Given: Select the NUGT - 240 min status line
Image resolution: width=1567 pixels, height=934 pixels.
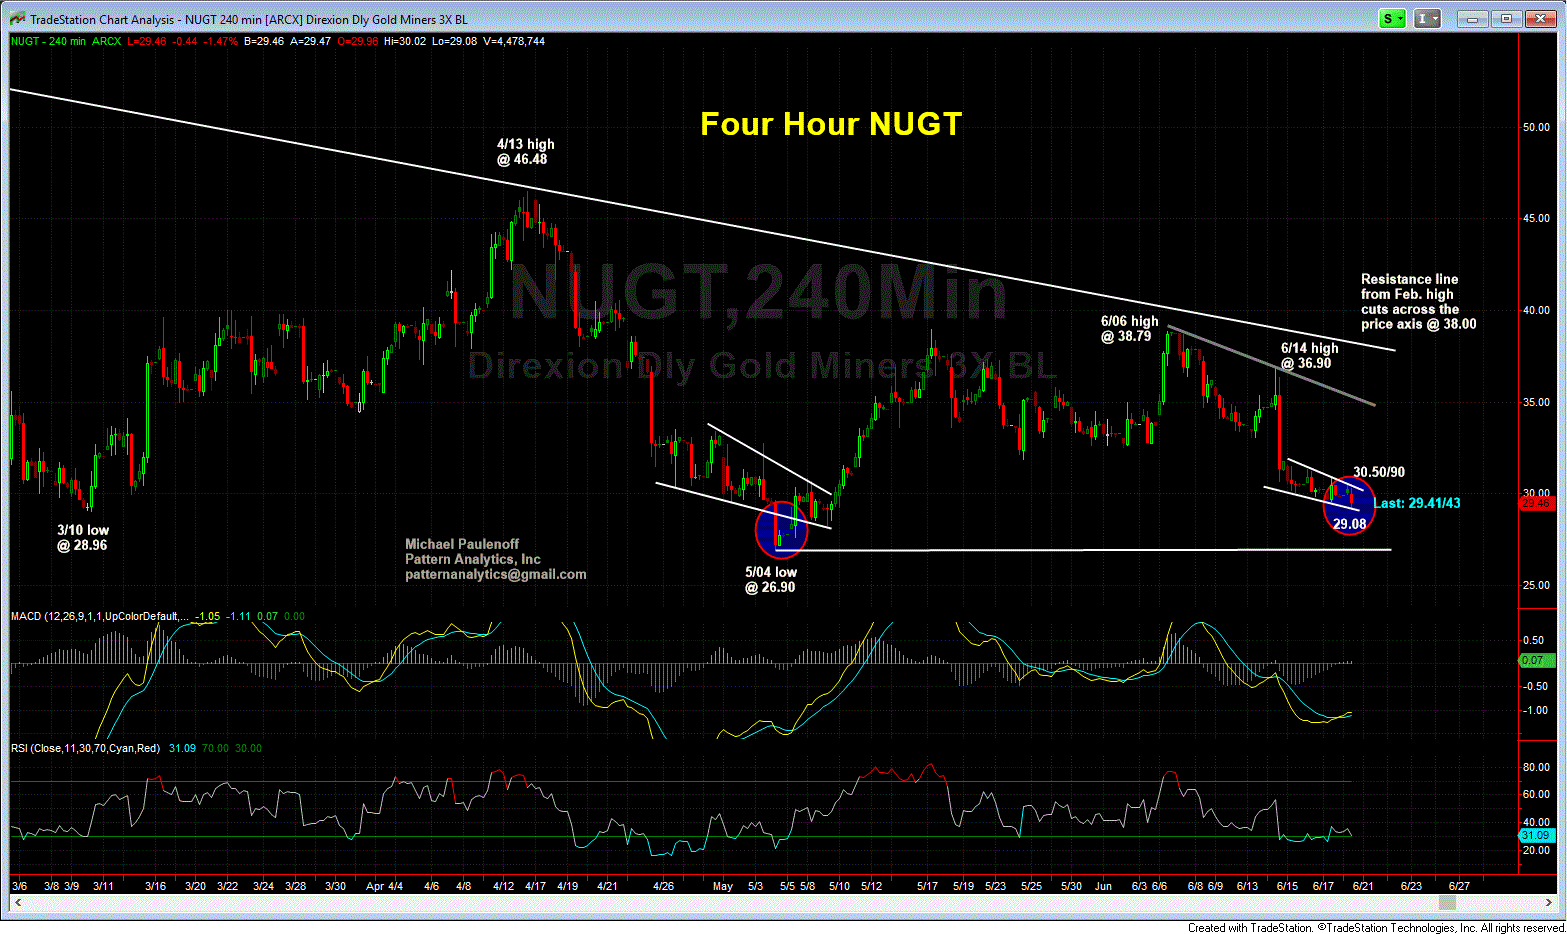Looking at the screenshot, I should 277,41.
